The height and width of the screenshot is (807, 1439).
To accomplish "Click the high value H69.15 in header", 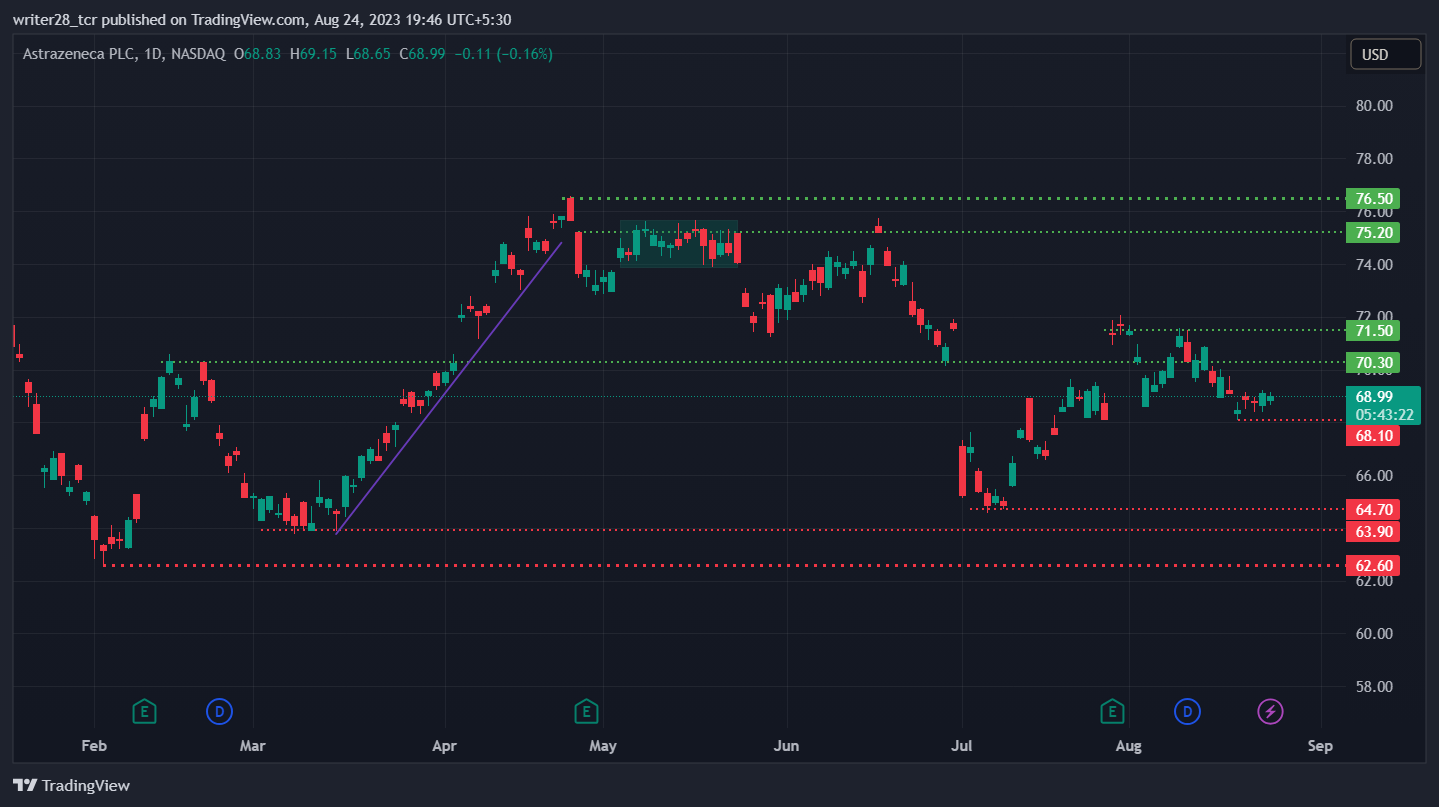I will pos(314,54).
